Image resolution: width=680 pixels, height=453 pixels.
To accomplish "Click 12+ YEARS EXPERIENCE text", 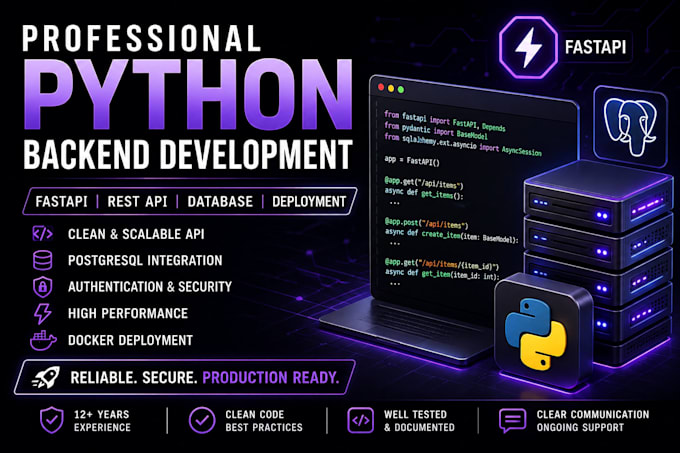I will click(102, 420).
